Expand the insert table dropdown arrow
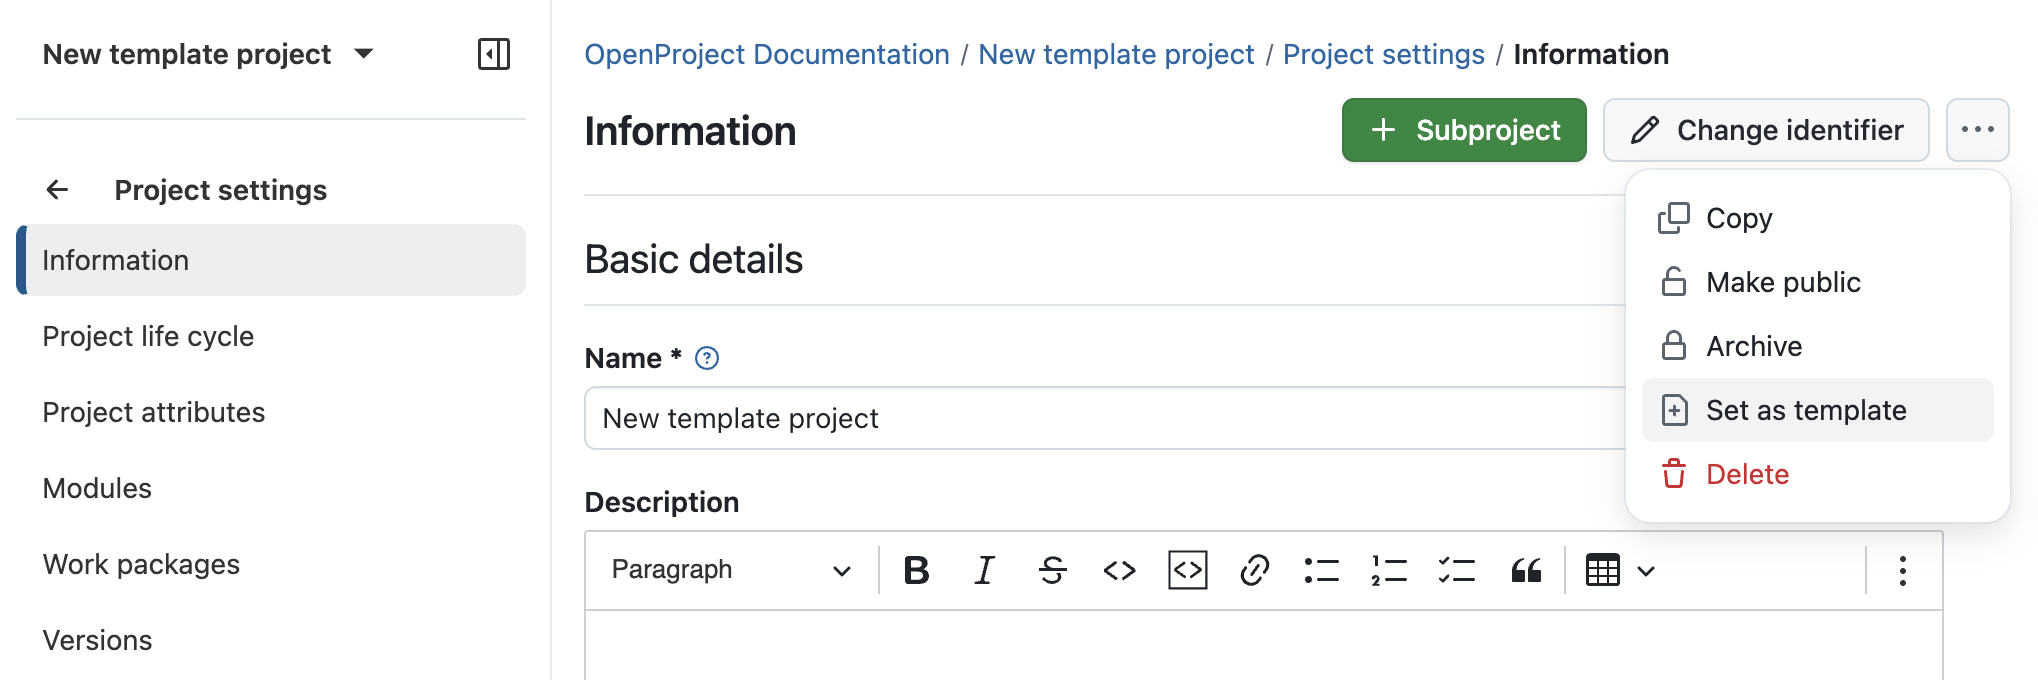This screenshot has width=2038, height=680. [1646, 571]
